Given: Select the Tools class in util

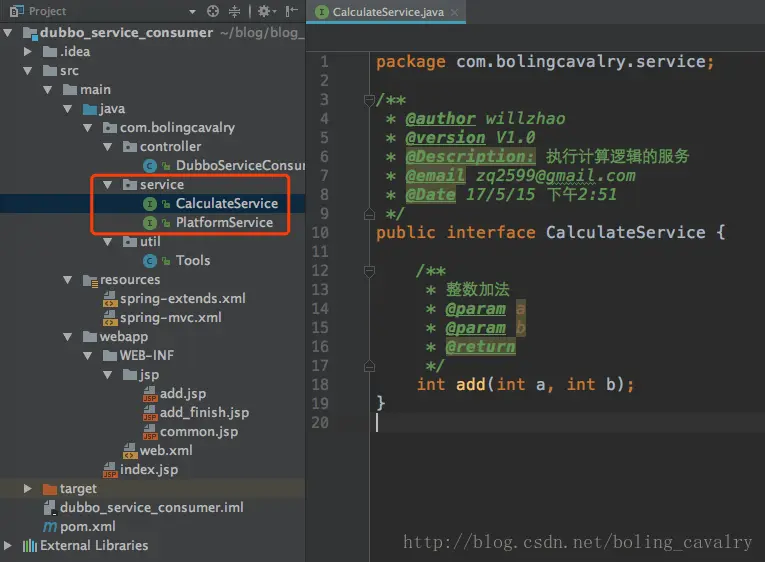Looking at the screenshot, I should click(x=193, y=261).
